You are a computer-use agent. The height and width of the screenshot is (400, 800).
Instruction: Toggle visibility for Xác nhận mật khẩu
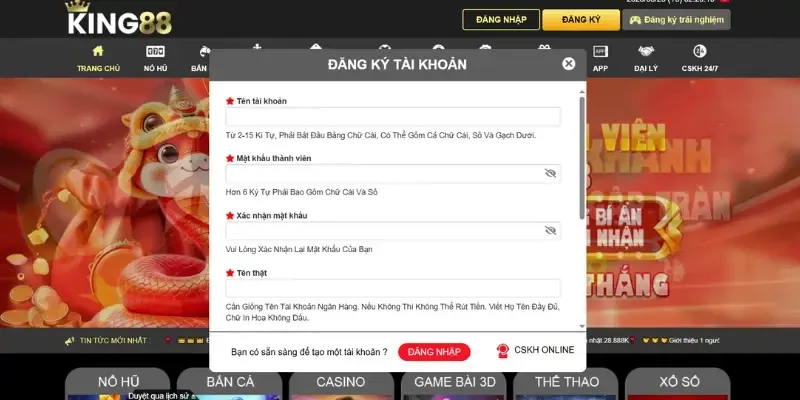point(550,231)
